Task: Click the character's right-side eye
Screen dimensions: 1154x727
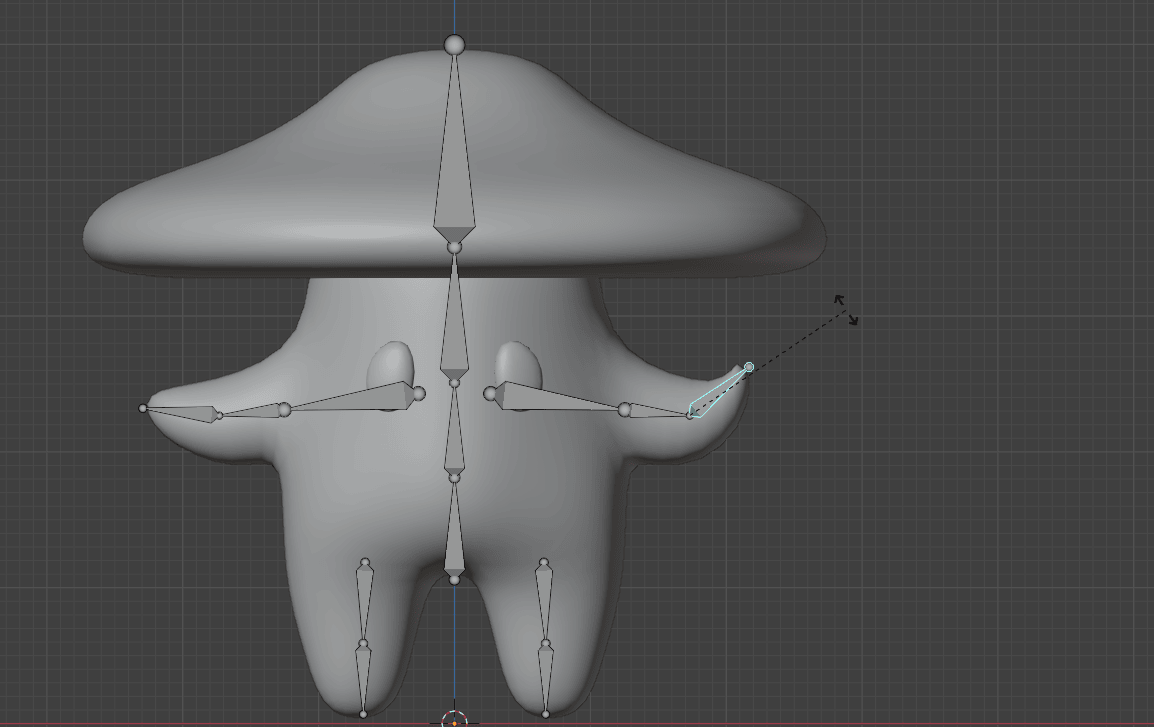Action: [x=519, y=365]
